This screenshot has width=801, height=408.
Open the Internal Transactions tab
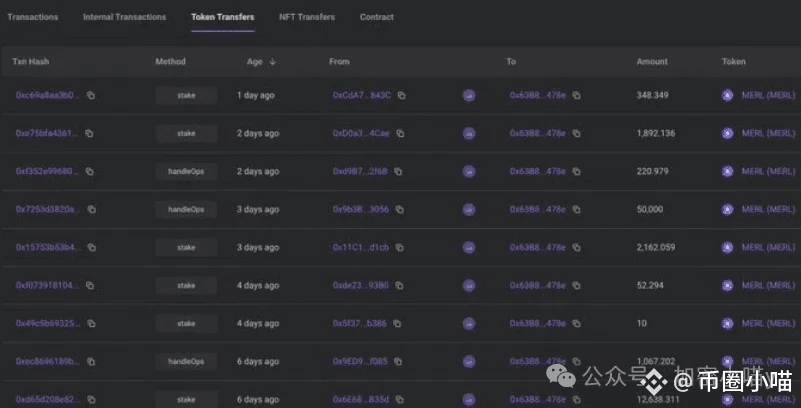pos(125,17)
